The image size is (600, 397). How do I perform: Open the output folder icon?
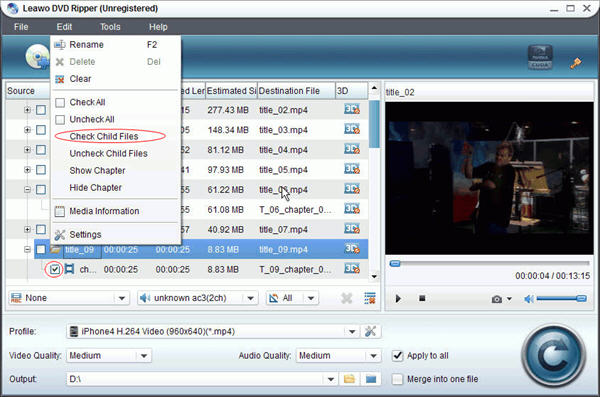tap(349, 379)
